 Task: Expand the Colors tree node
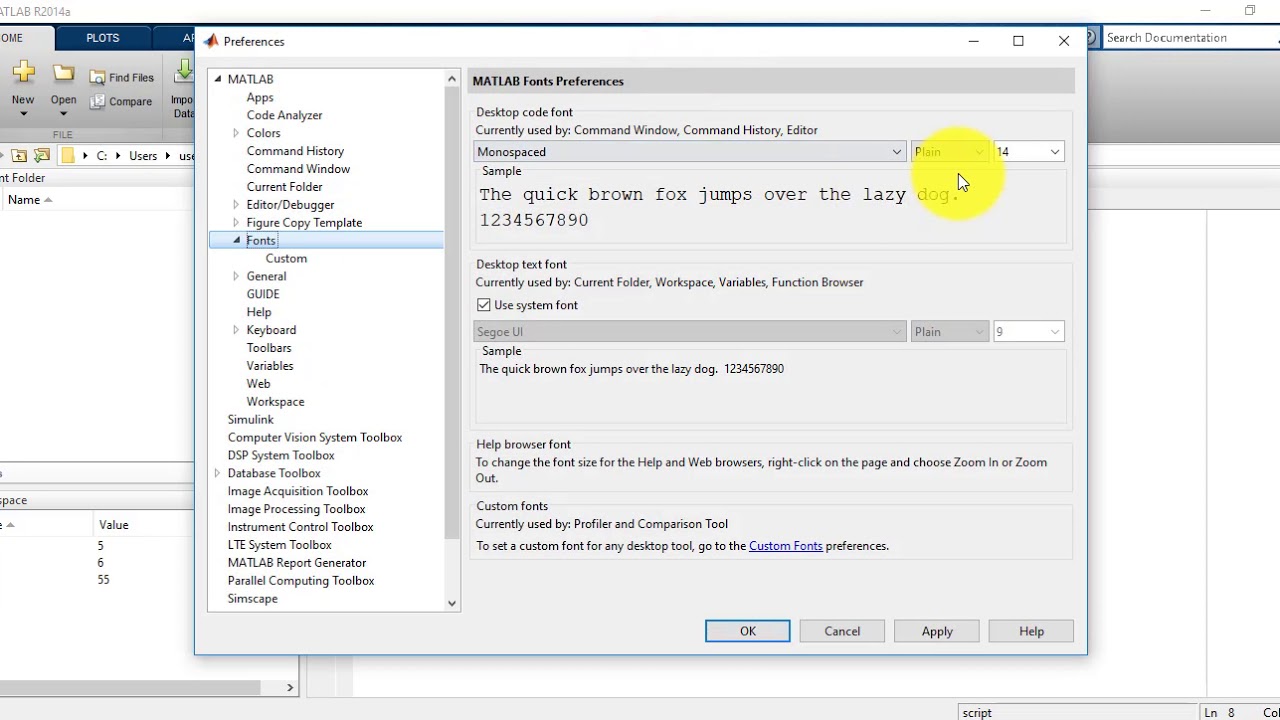pyautogui.click(x=236, y=133)
